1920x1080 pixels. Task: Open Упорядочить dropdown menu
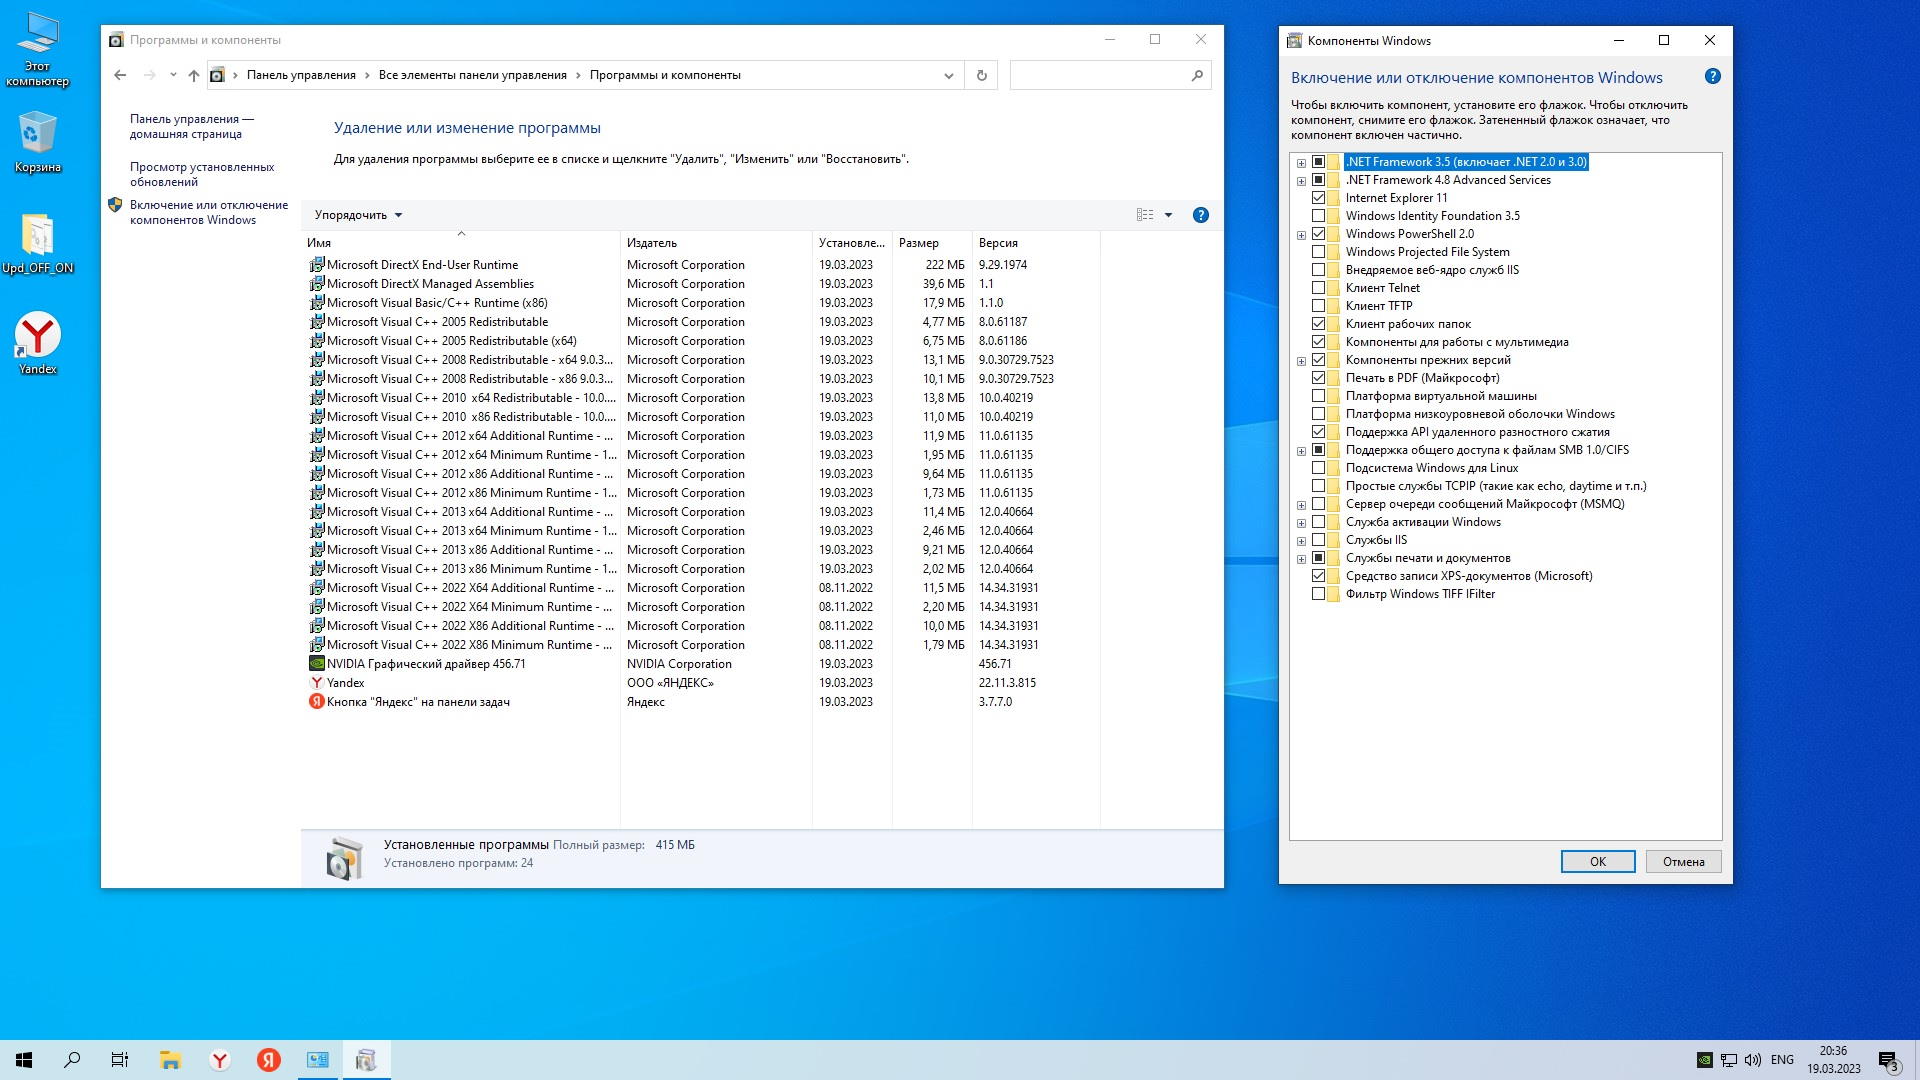coord(358,215)
